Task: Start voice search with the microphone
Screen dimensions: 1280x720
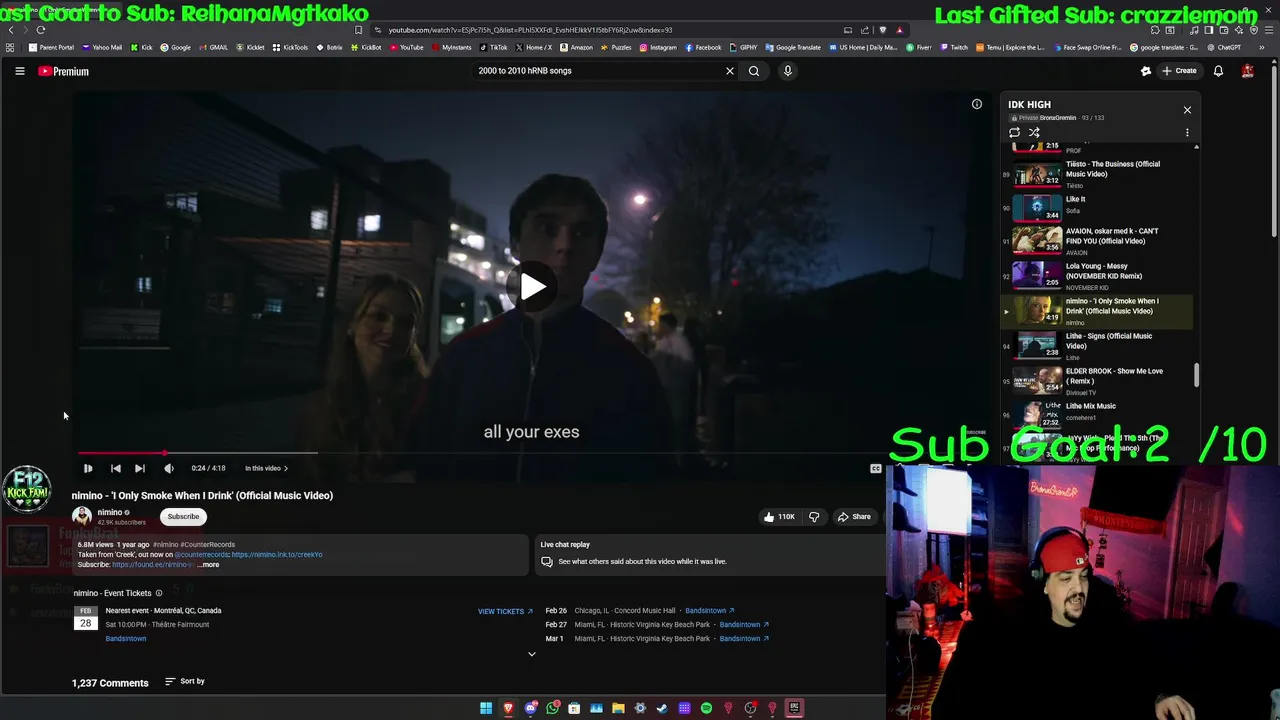Action: 788,71
